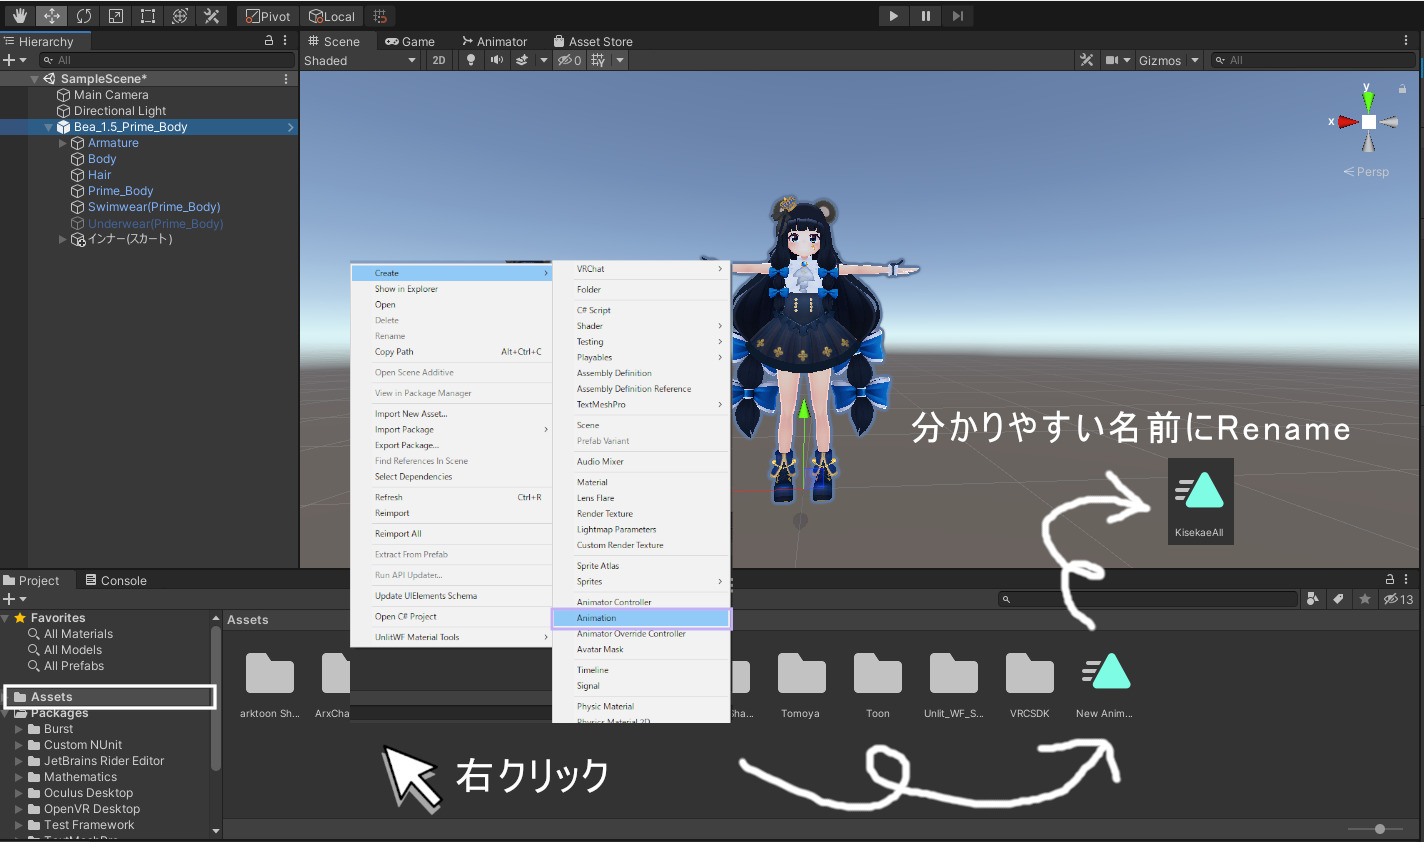Open the Shaded draw mode dropdown
1424x842 pixels.
tap(360, 60)
